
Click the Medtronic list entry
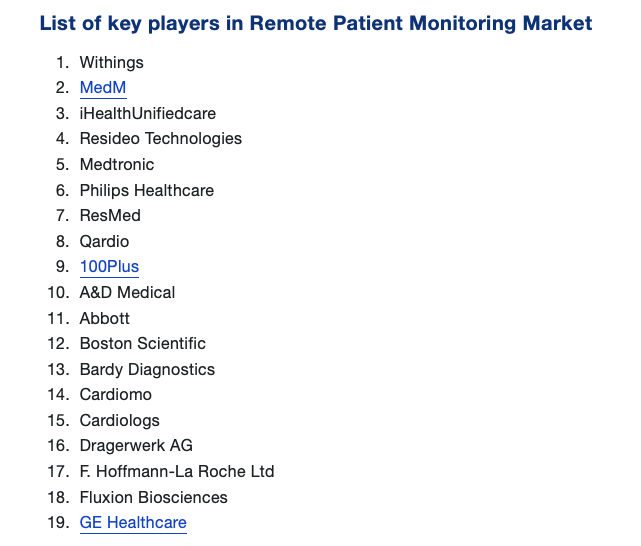click(117, 165)
